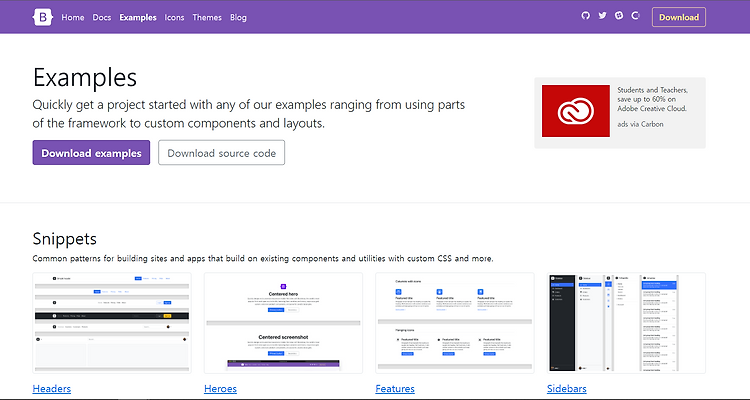
Task: Click the 'ads via Carbon' text
Action: tap(640, 124)
